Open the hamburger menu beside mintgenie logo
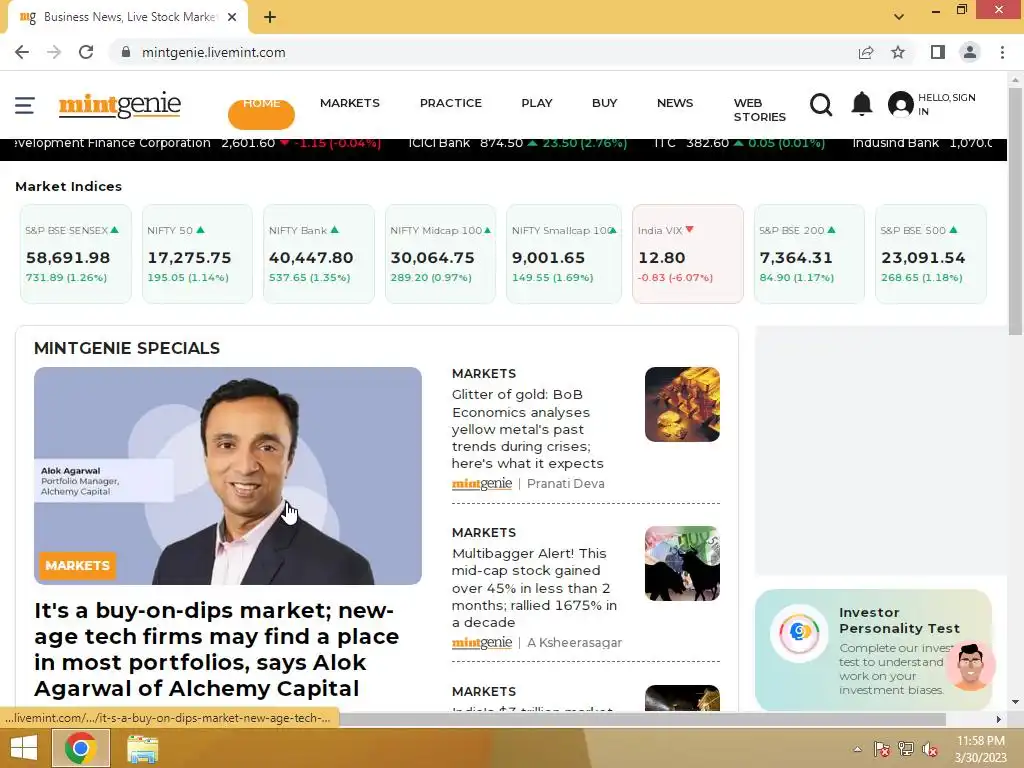Viewport: 1024px width, 768px height. pyautogui.click(x=25, y=105)
